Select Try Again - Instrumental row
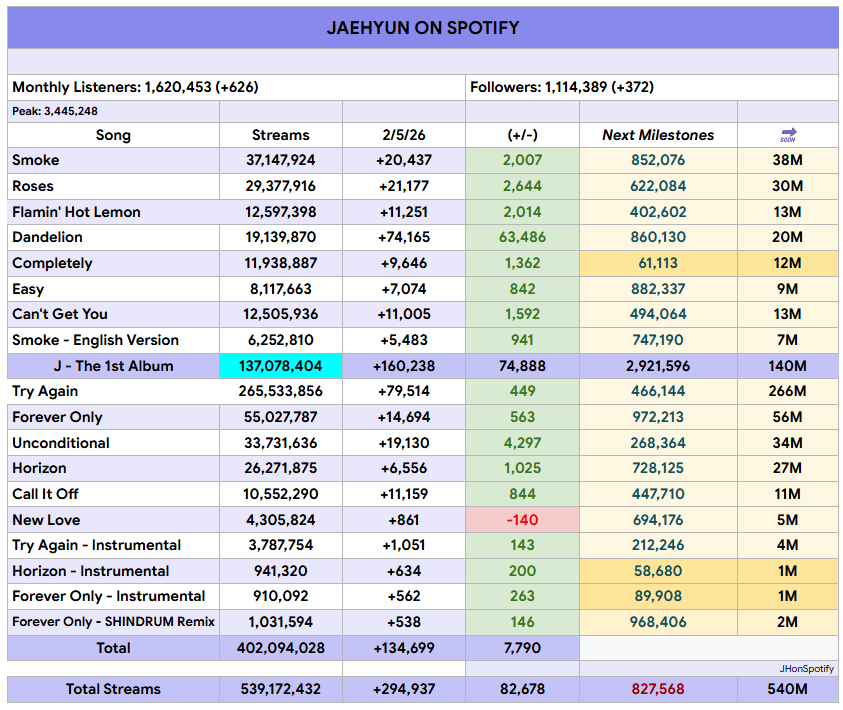Image resolution: width=843 pixels, height=710 pixels. point(423,546)
